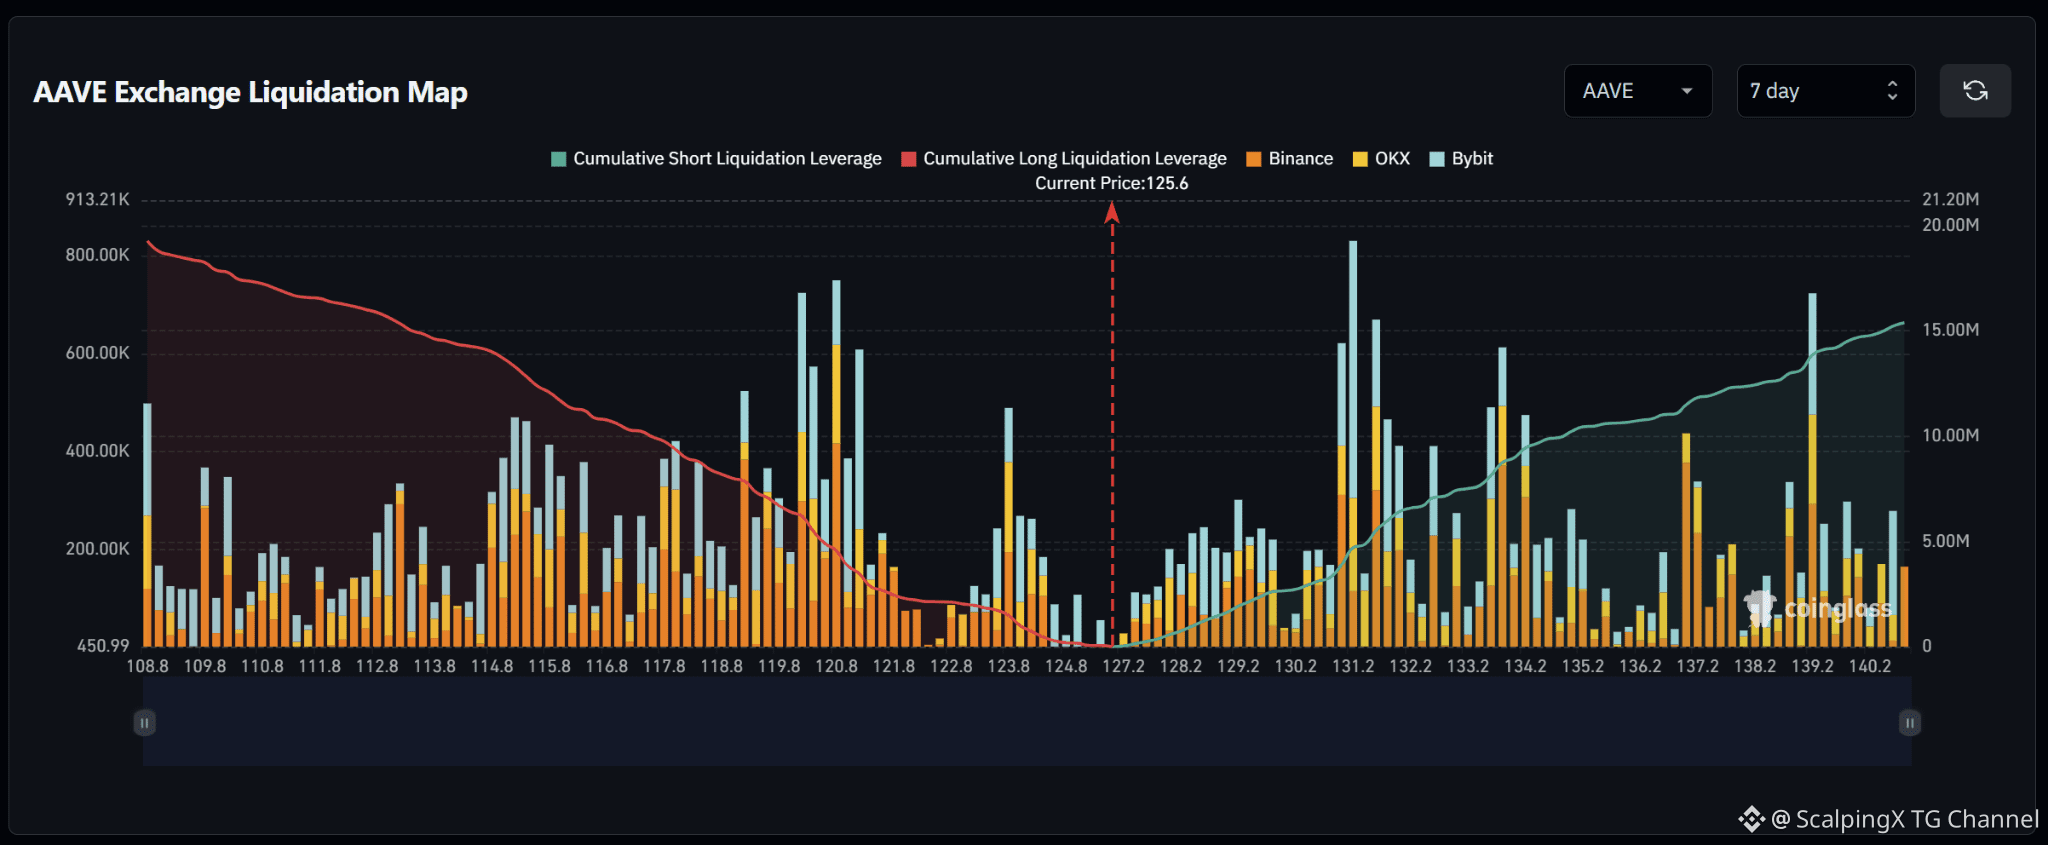Click the 21.20M right axis label
This screenshot has width=2048, height=845.
coord(1951,199)
